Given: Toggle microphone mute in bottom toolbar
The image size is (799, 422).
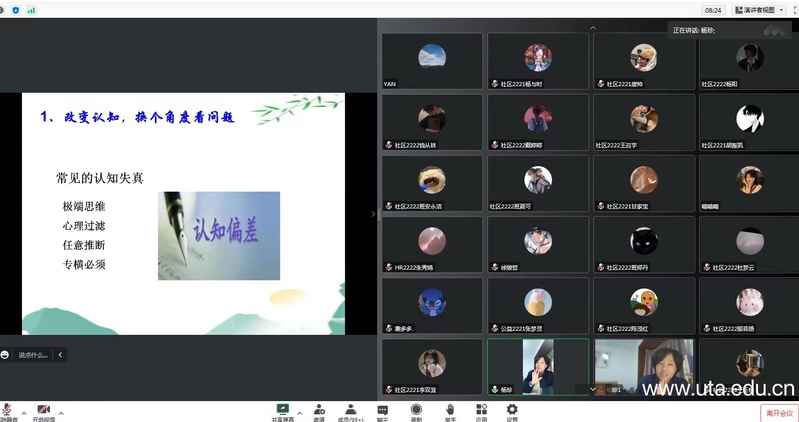Looking at the screenshot, I should 8,411.
